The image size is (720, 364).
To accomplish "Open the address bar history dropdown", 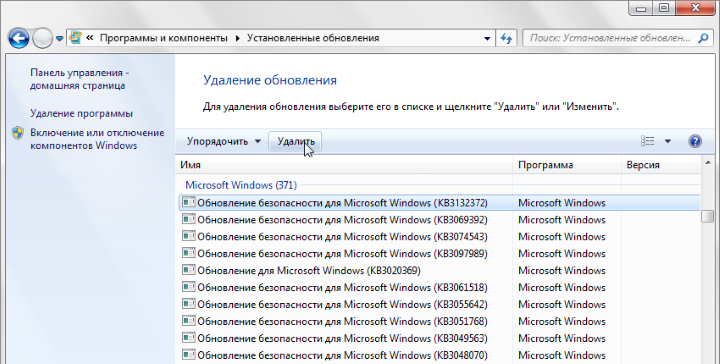I will (x=487, y=39).
